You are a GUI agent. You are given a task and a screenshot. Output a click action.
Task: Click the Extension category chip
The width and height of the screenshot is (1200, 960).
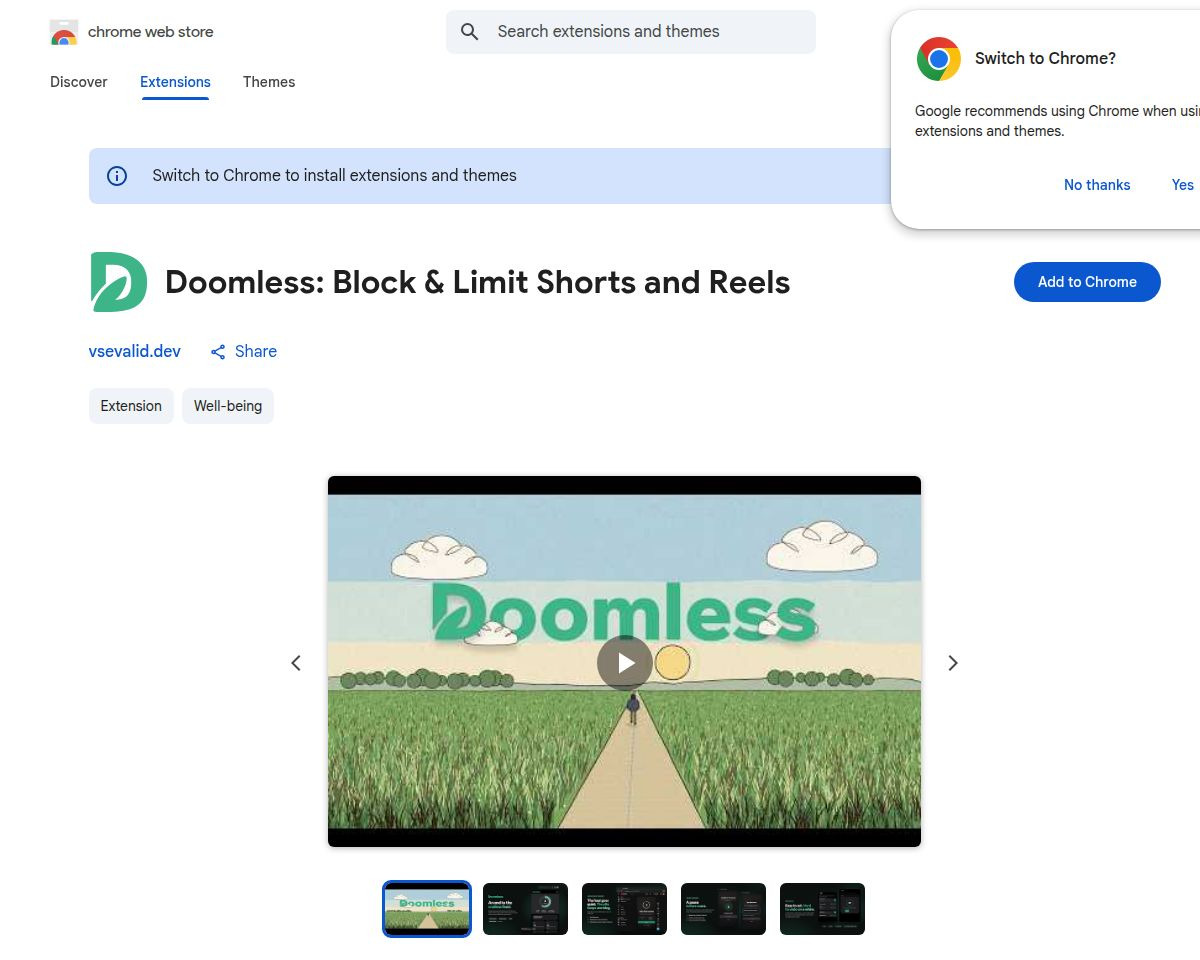pos(131,406)
